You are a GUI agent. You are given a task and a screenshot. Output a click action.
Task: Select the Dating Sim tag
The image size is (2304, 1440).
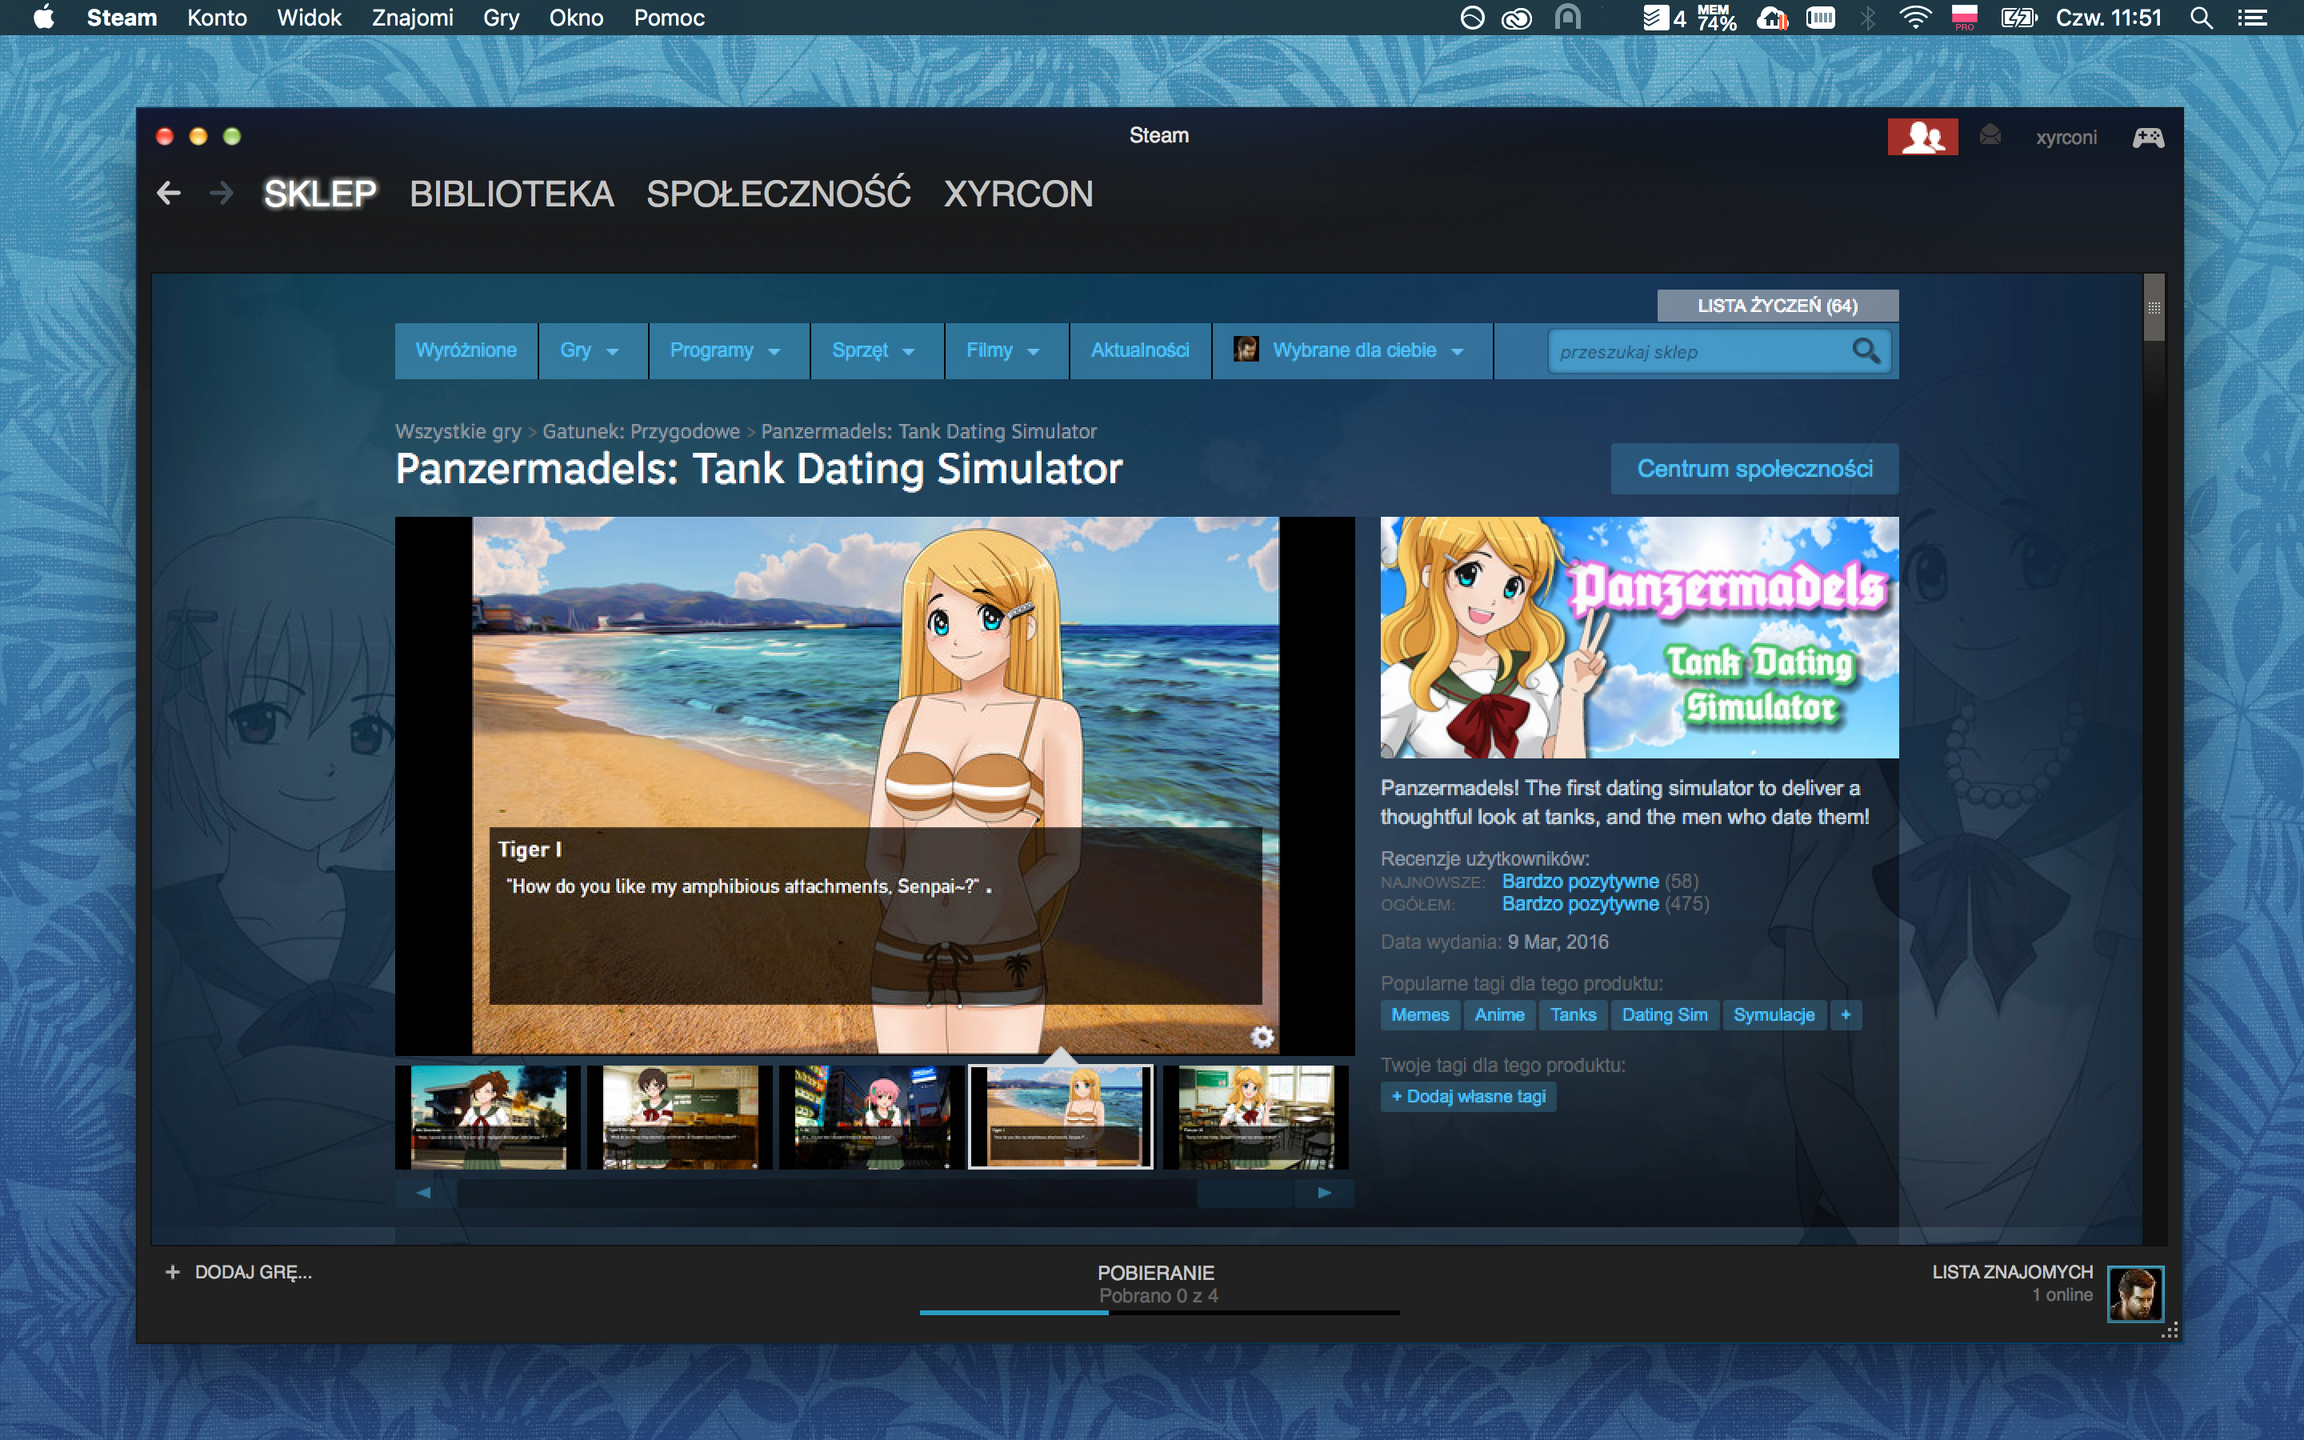coord(1665,1015)
